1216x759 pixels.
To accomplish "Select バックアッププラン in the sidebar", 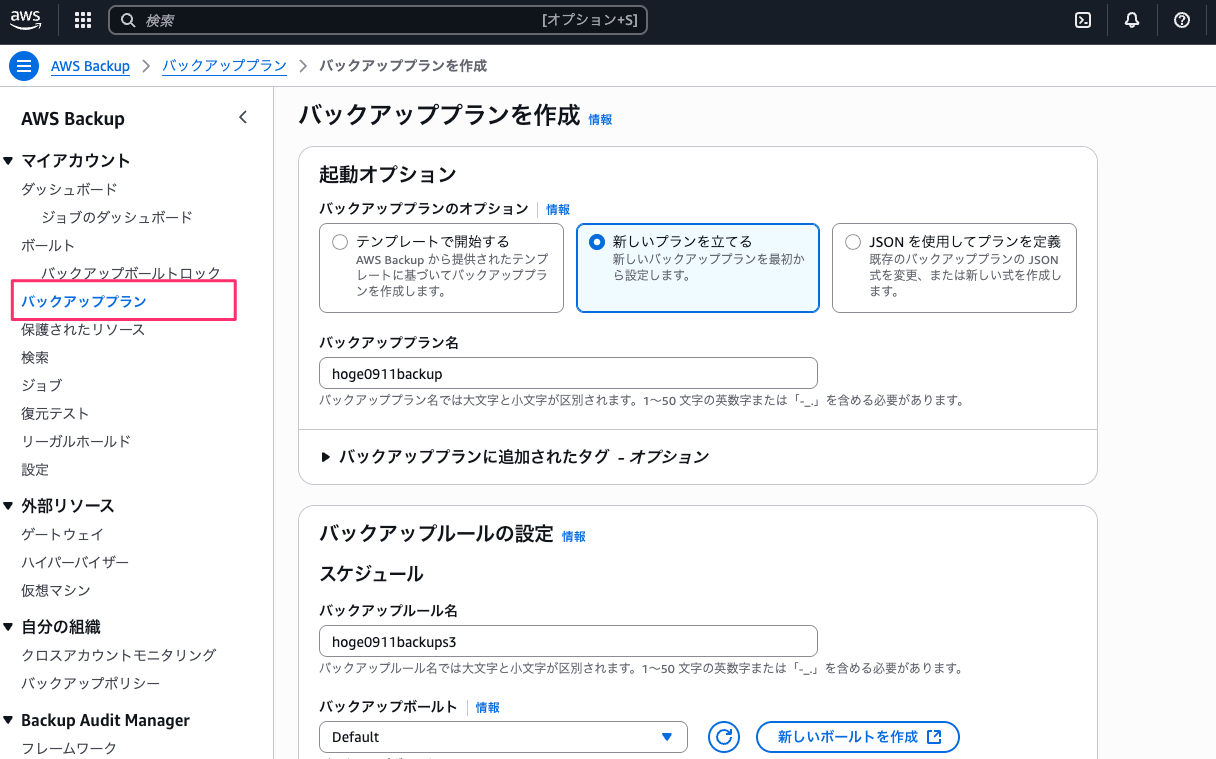I will pyautogui.click(x=84, y=301).
